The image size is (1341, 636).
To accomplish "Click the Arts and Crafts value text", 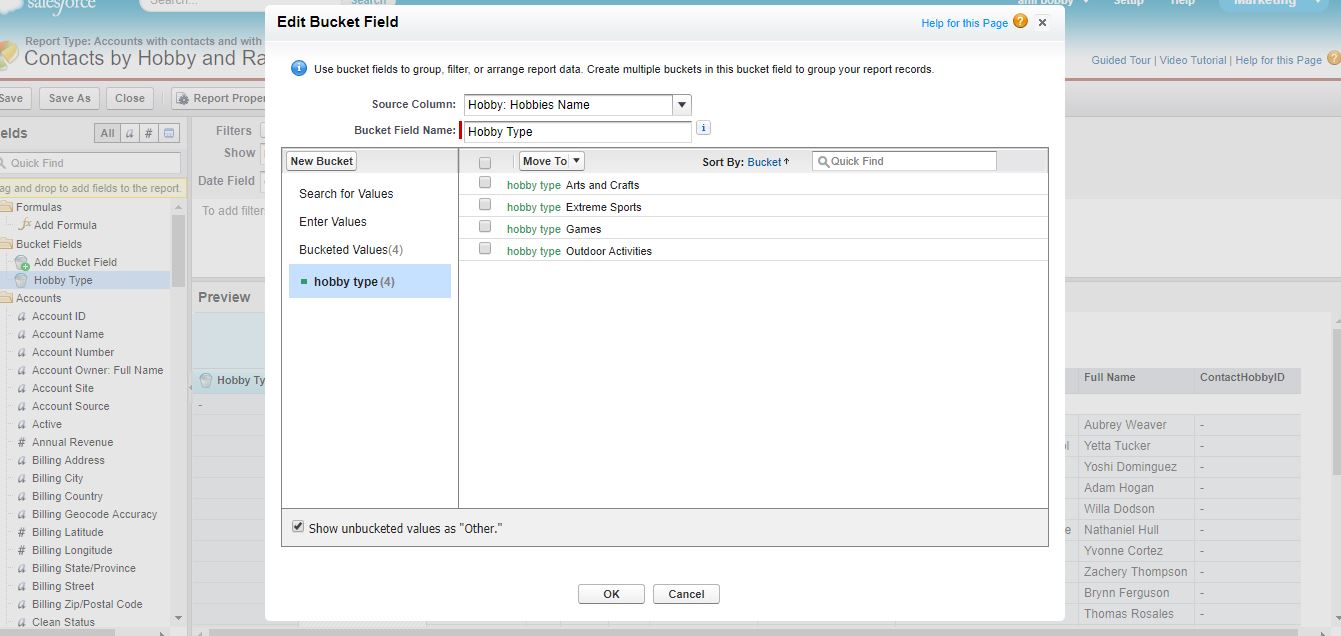I will pos(602,185).
